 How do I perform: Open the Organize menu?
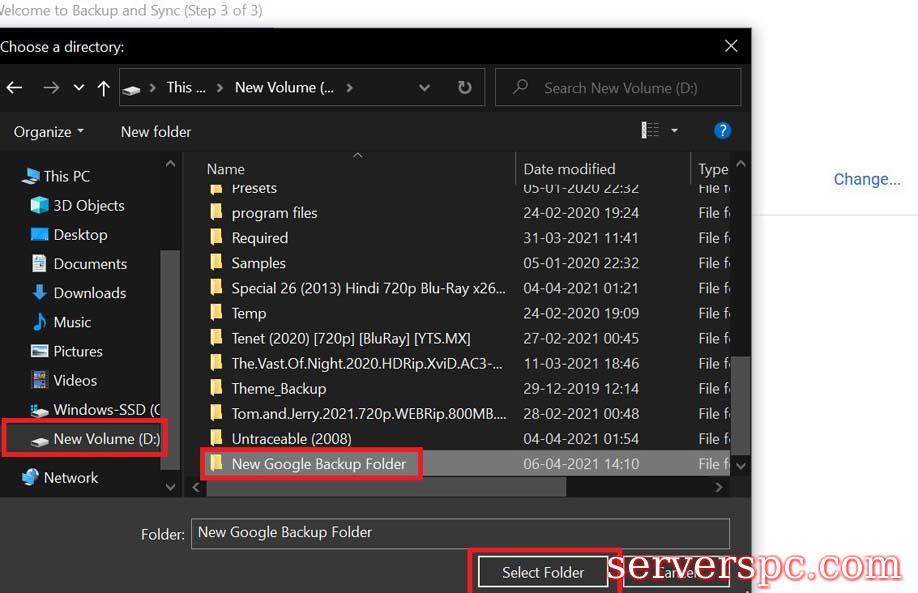click(48, 132)
